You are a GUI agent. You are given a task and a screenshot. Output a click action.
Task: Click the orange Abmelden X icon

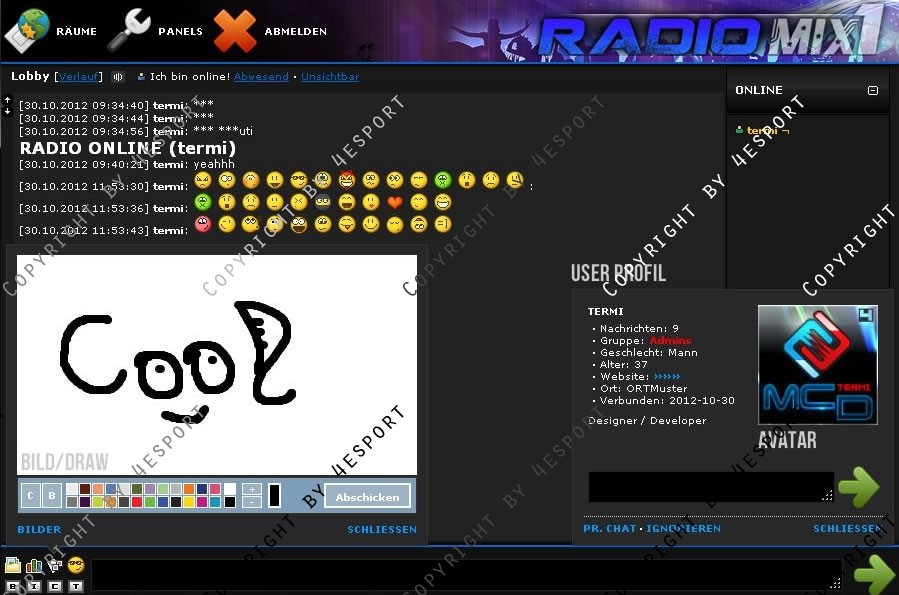pyautogui.click(x=235, y=31)
